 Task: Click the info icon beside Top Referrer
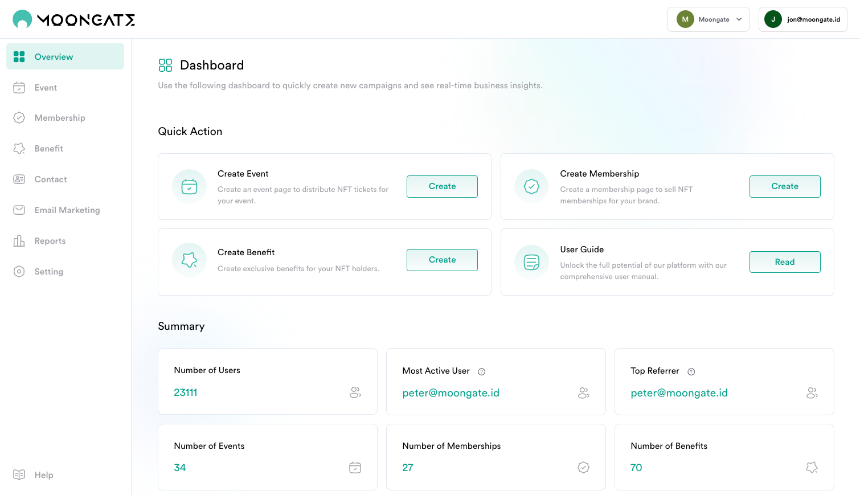tap(691, 372)
